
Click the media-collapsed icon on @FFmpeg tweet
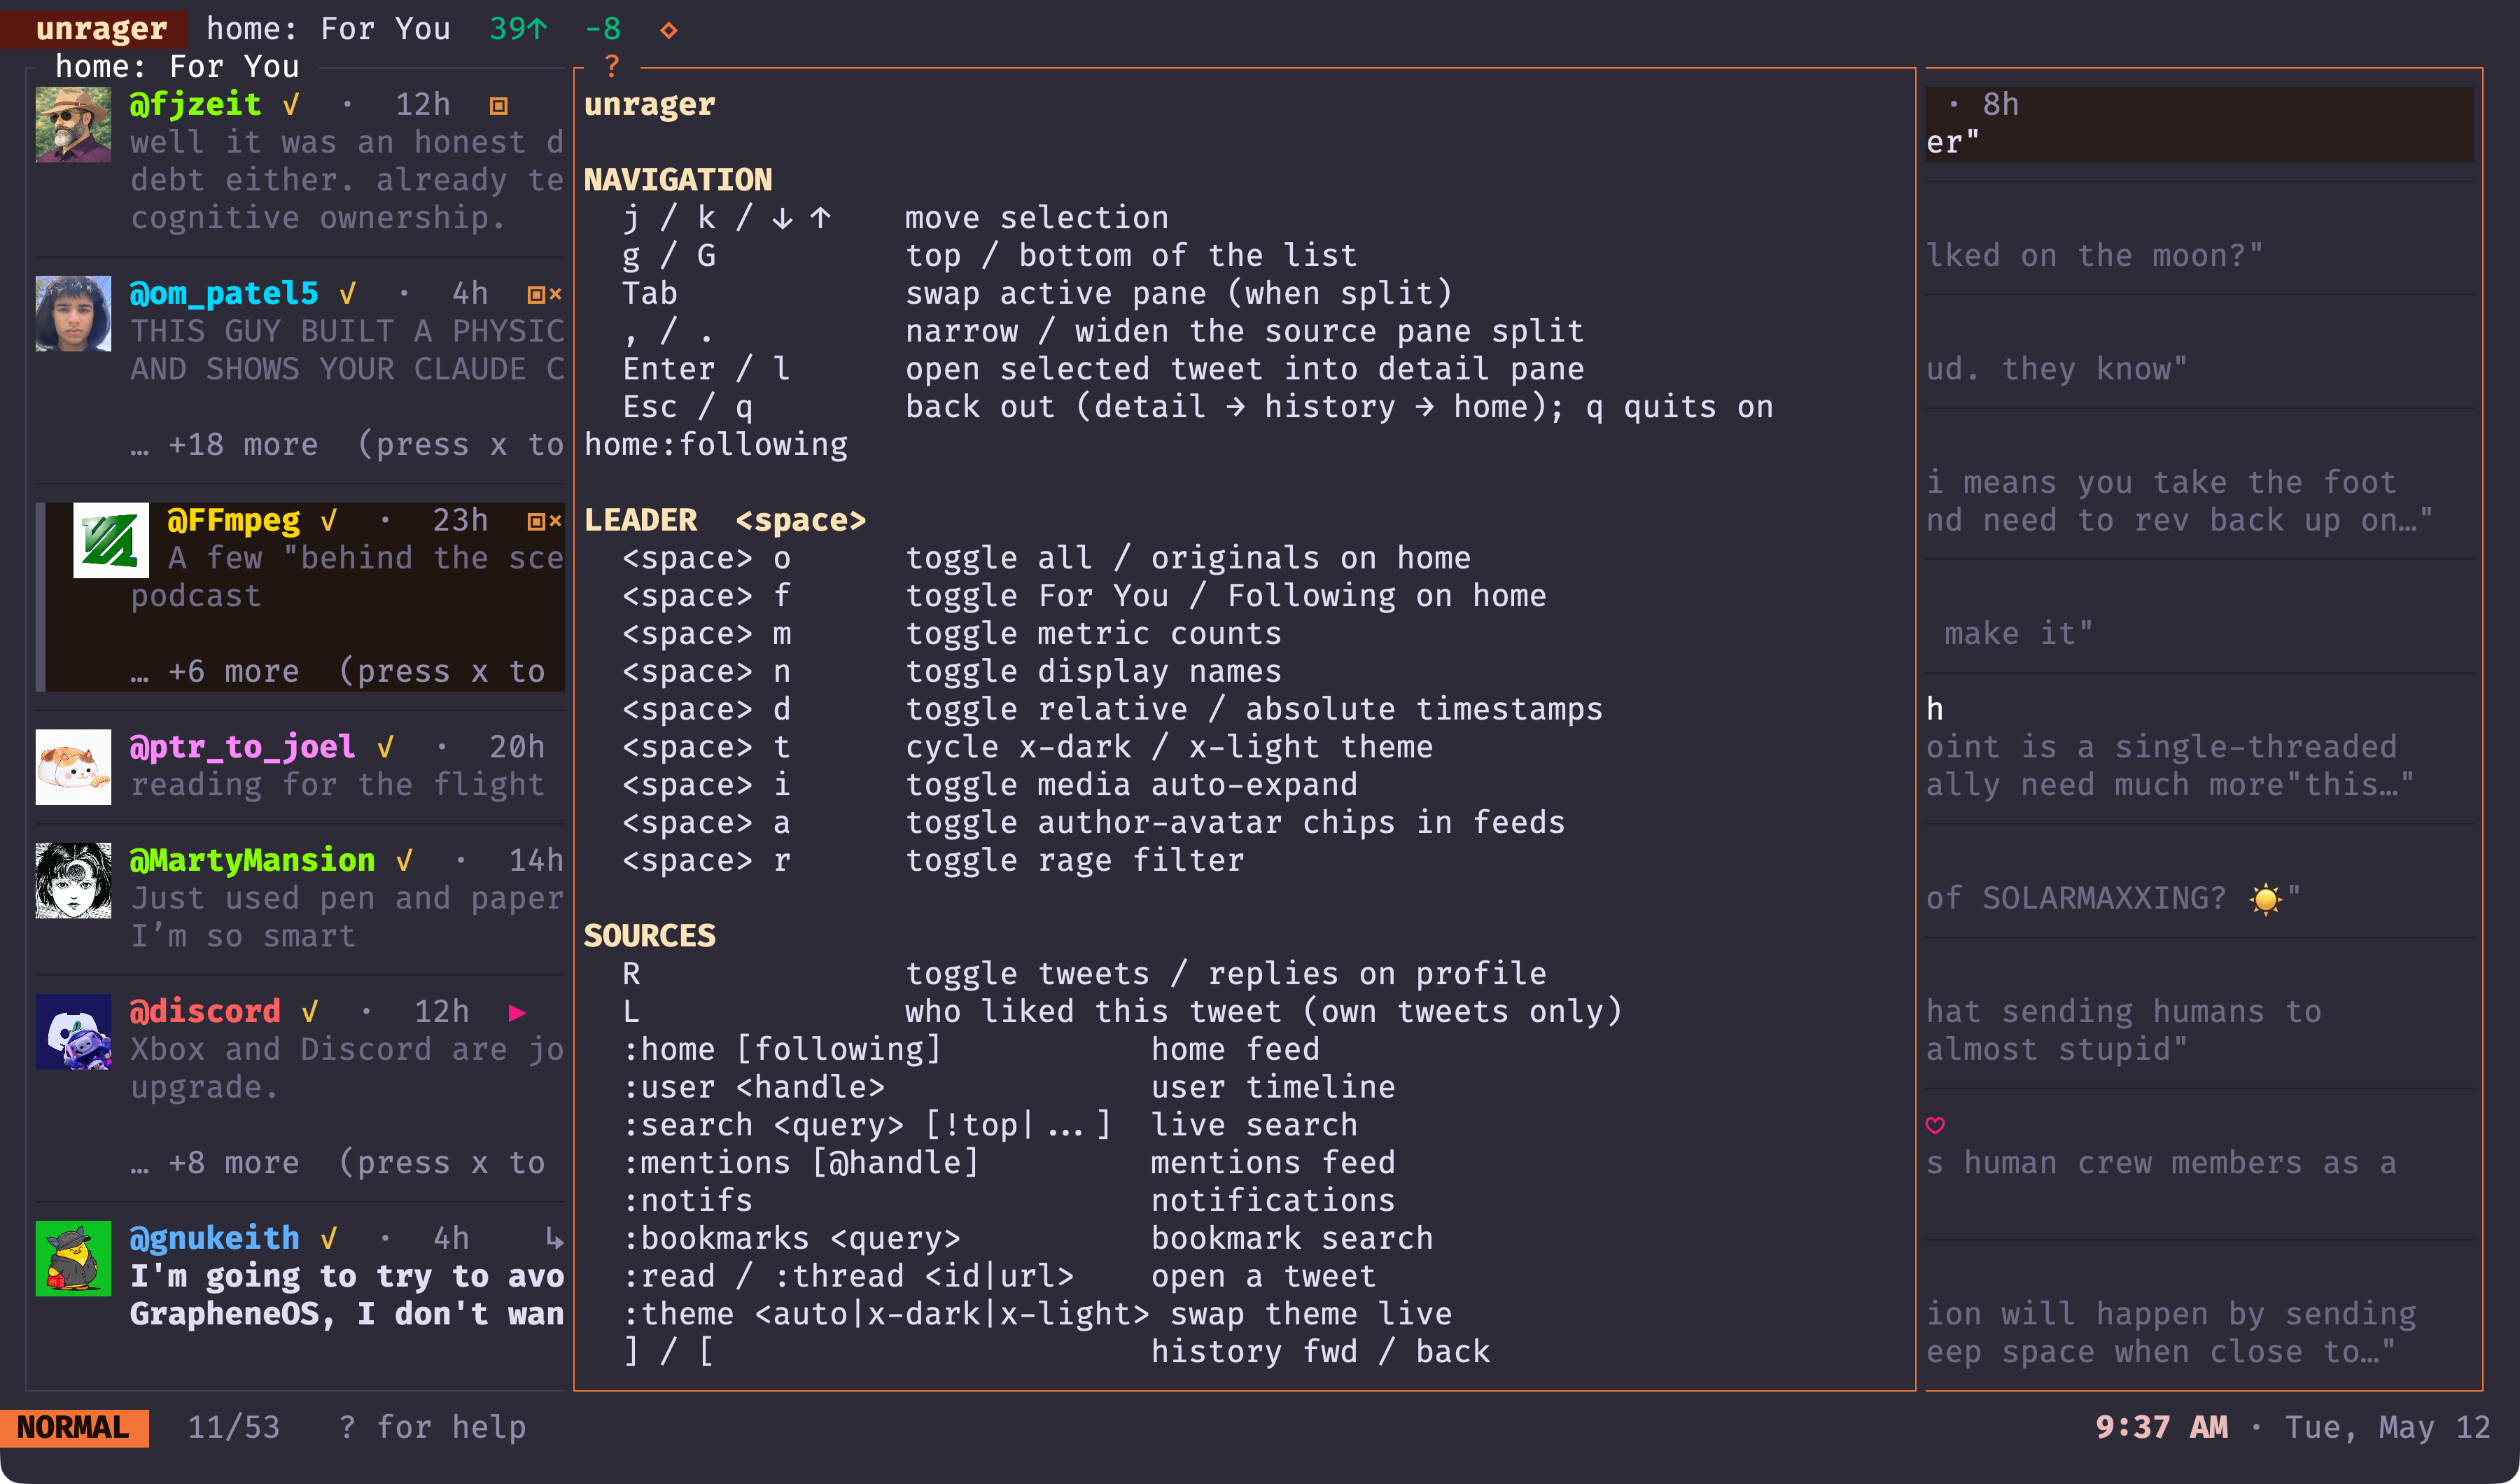click(x=545, y=521)
